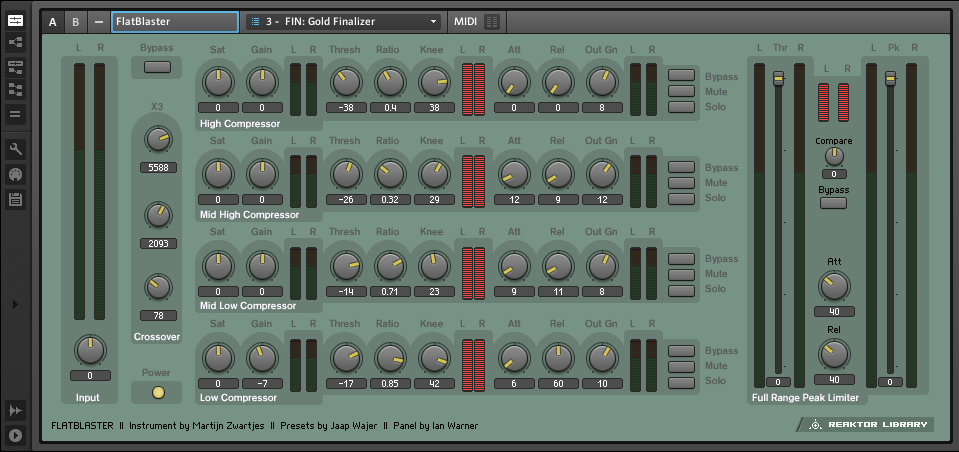Click the Input value field showing 0

(90, 376)
